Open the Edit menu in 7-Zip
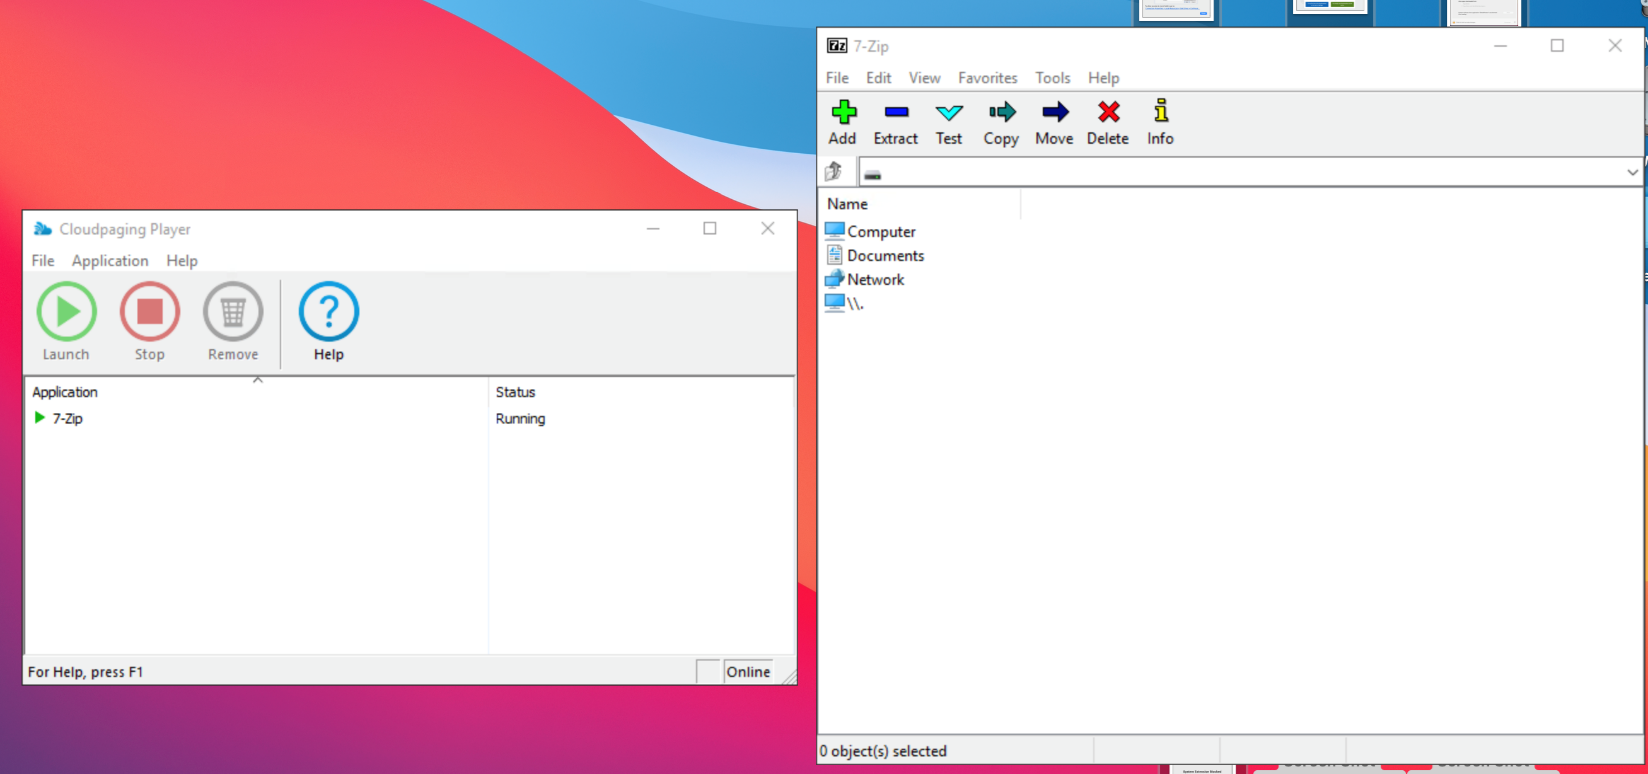 [x=879, y=78]
